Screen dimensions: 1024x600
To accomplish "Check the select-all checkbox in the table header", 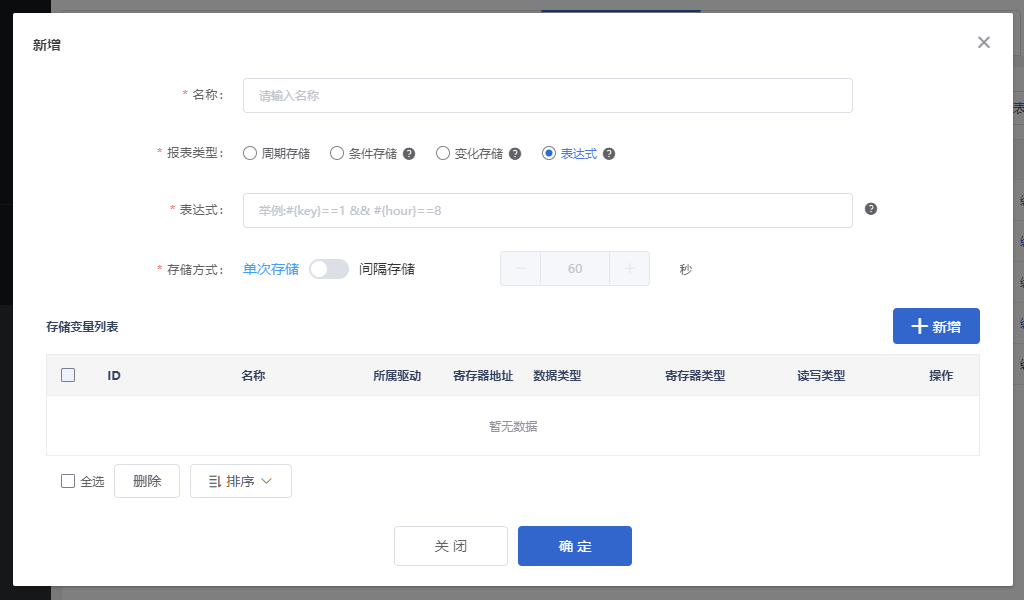I will (x=68, y=375).
